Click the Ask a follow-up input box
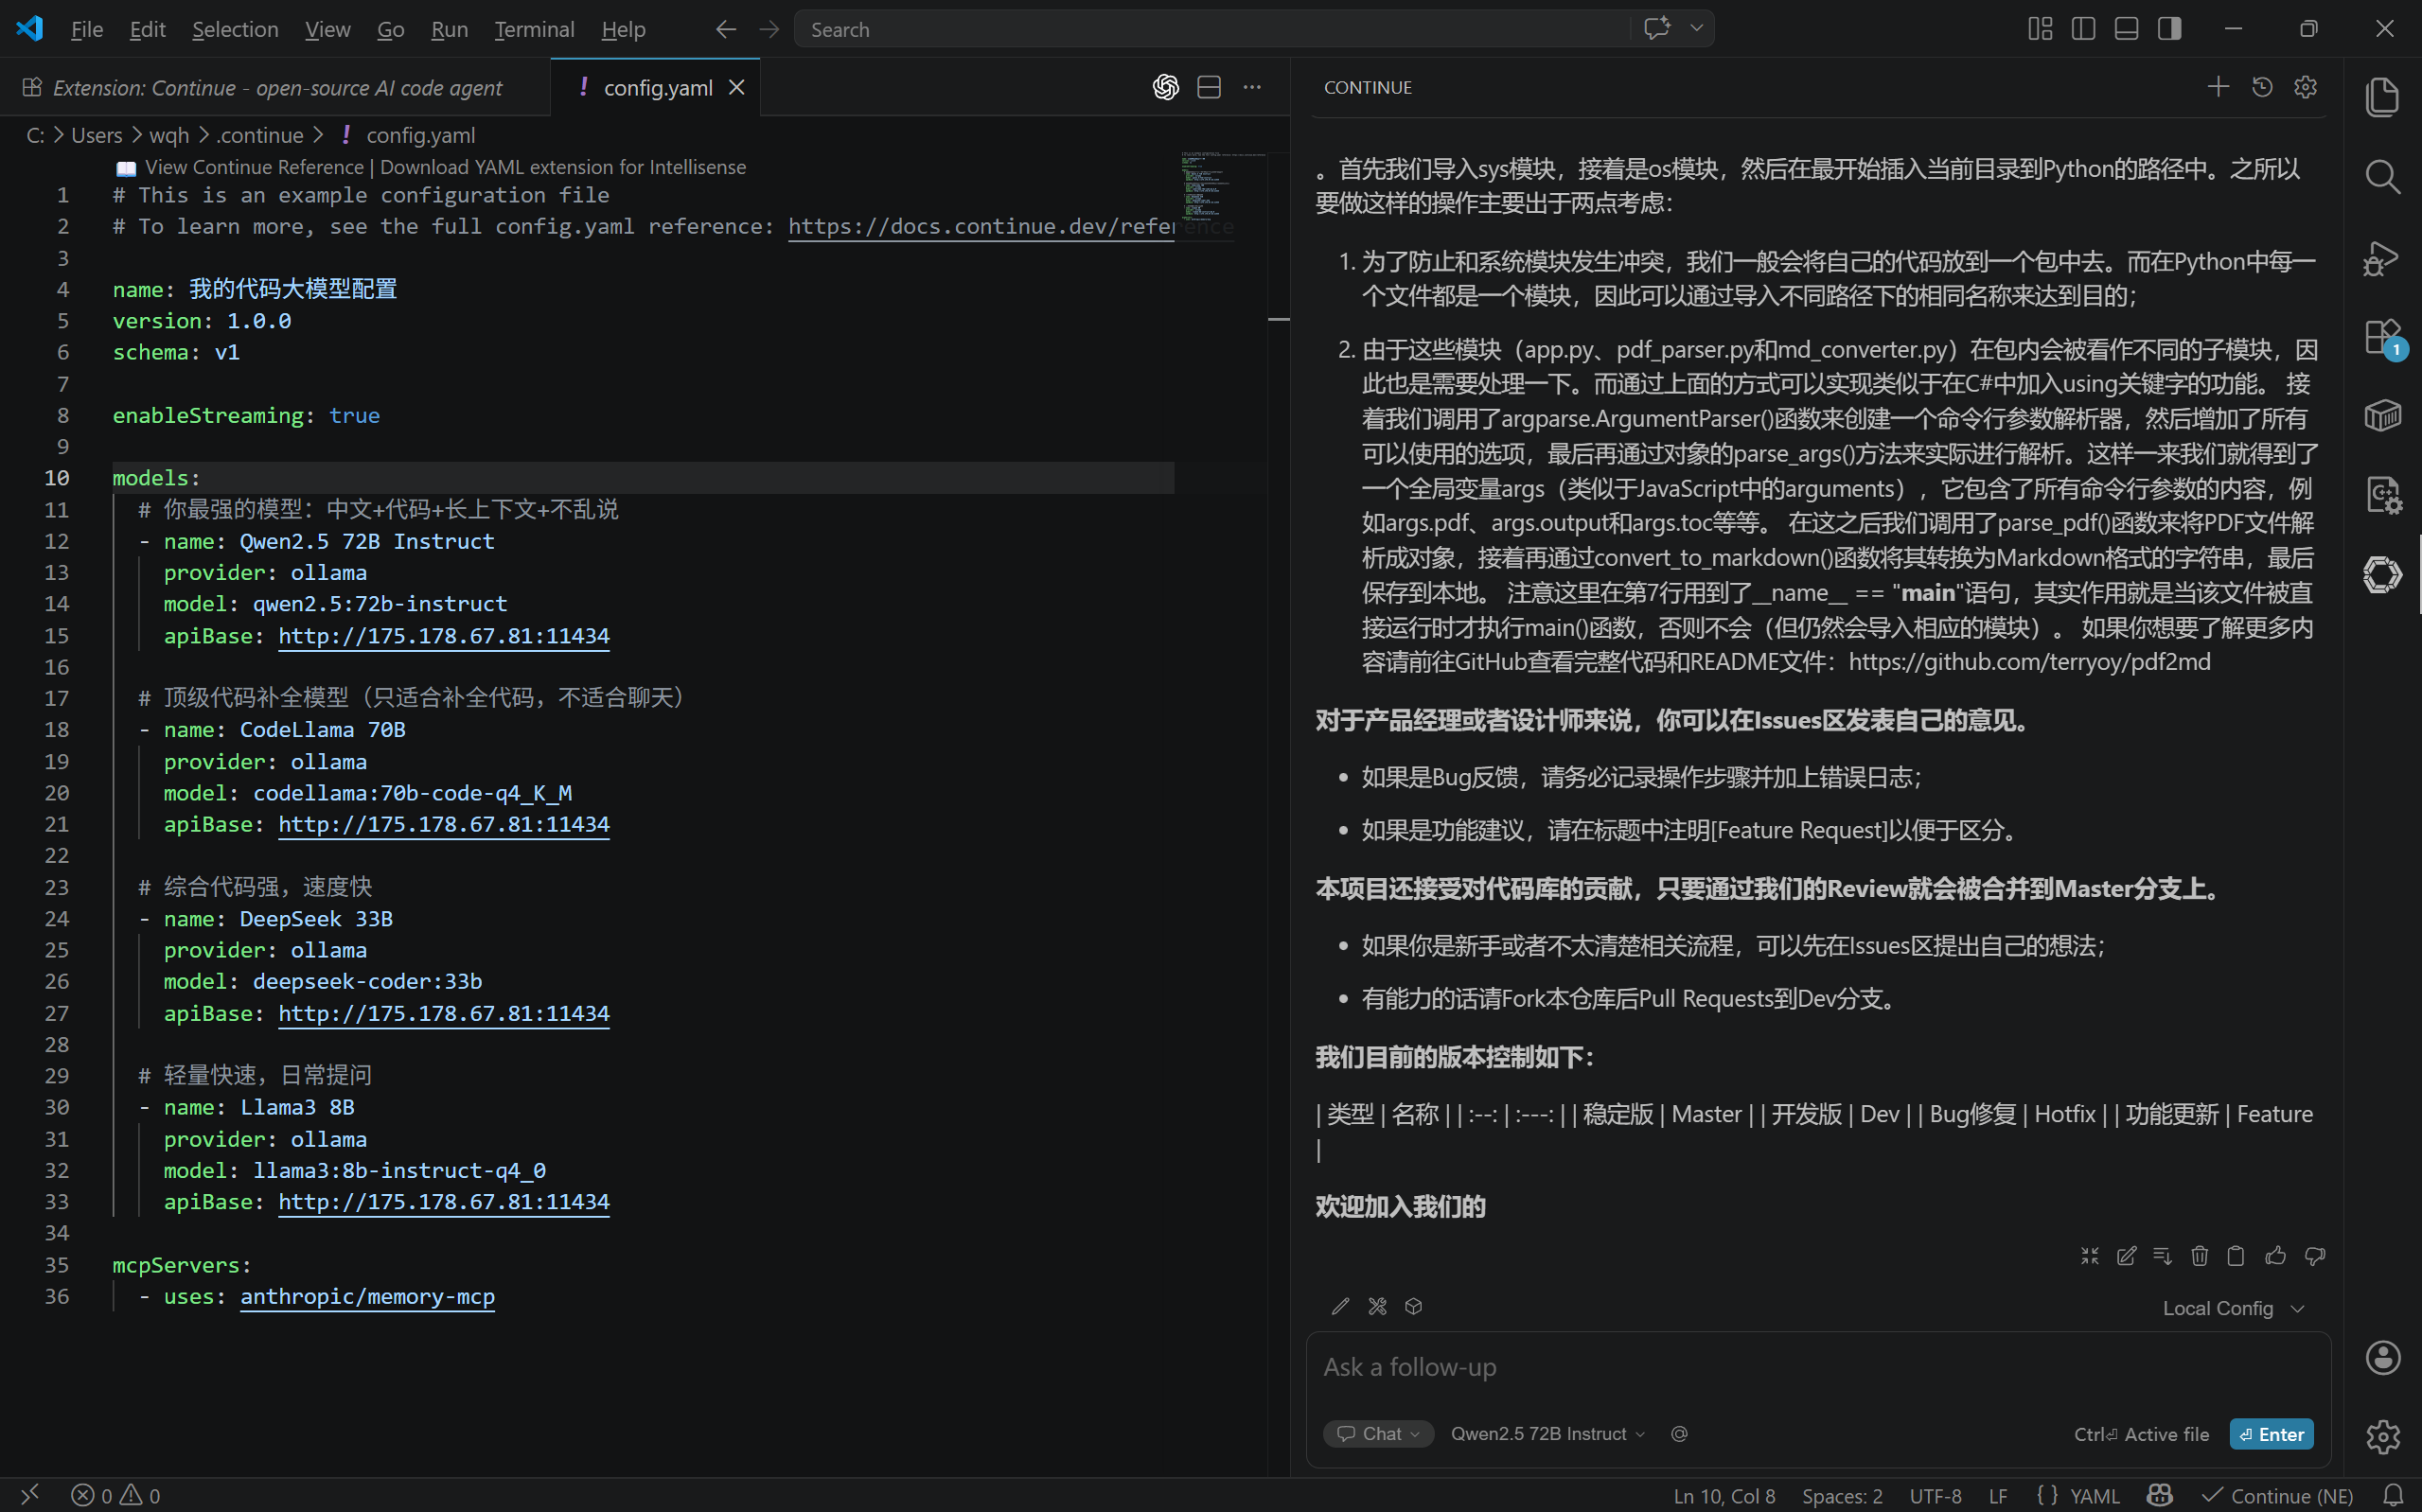Screen dimensions: 2422x1512 [x=1800, y=1367]
